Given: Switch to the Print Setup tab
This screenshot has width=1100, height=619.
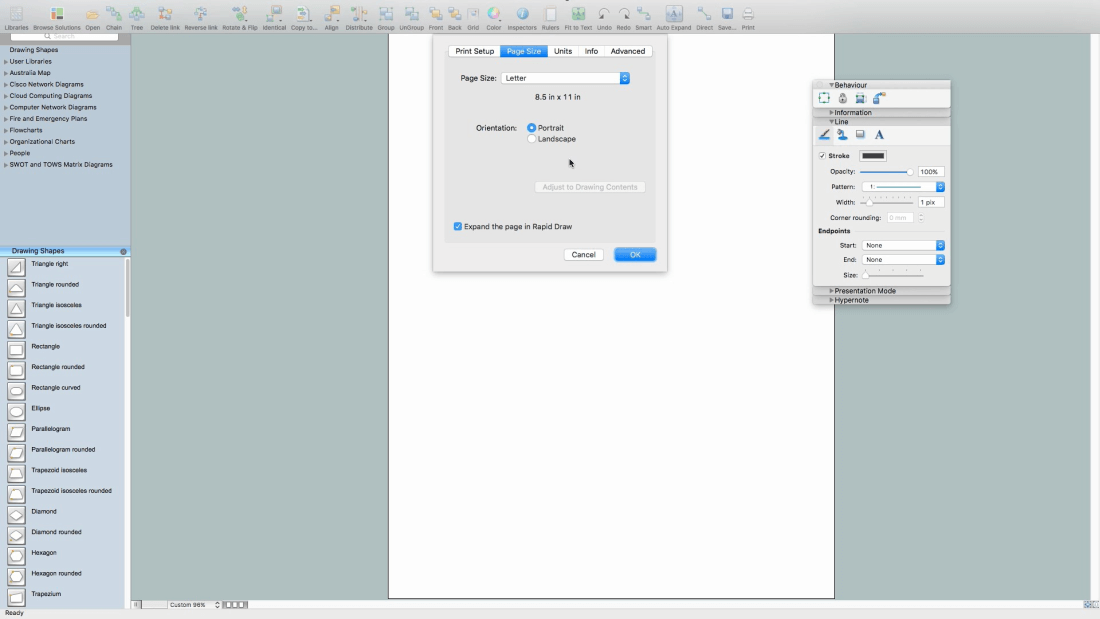Looking at the screenshot, I should pos(474,51).
